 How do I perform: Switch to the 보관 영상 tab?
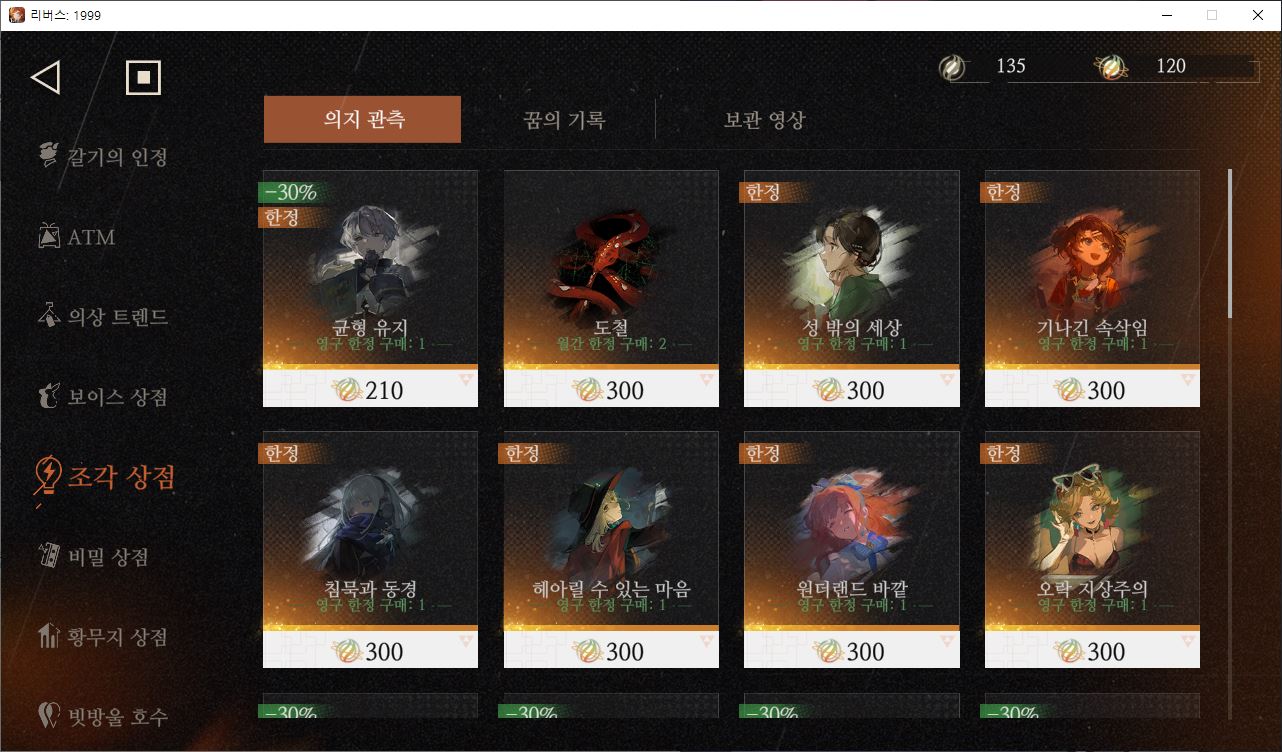(x=764, y=120)
